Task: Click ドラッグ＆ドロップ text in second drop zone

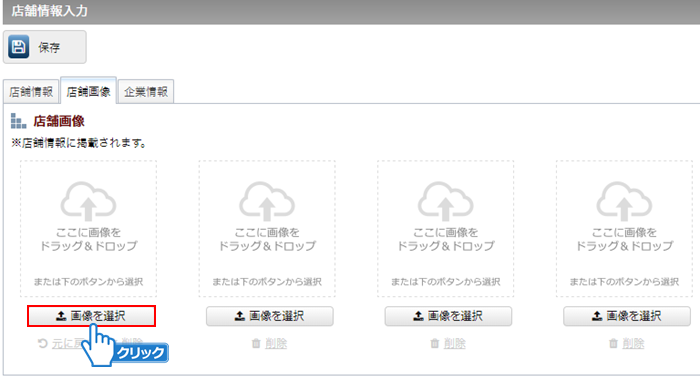Action: (267, 246)
